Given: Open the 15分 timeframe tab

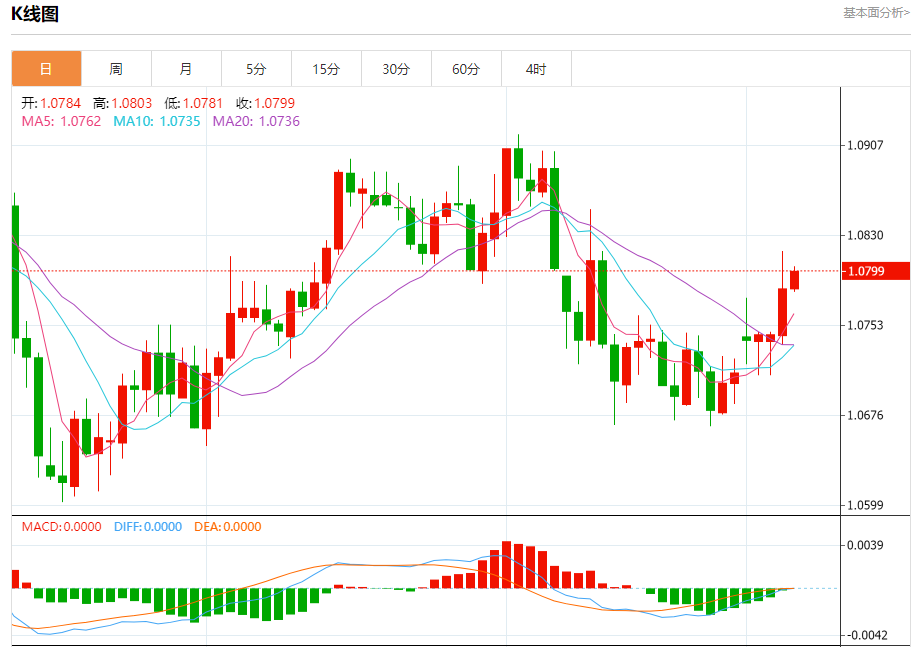Looking at the screenshot, I should 327,69.
